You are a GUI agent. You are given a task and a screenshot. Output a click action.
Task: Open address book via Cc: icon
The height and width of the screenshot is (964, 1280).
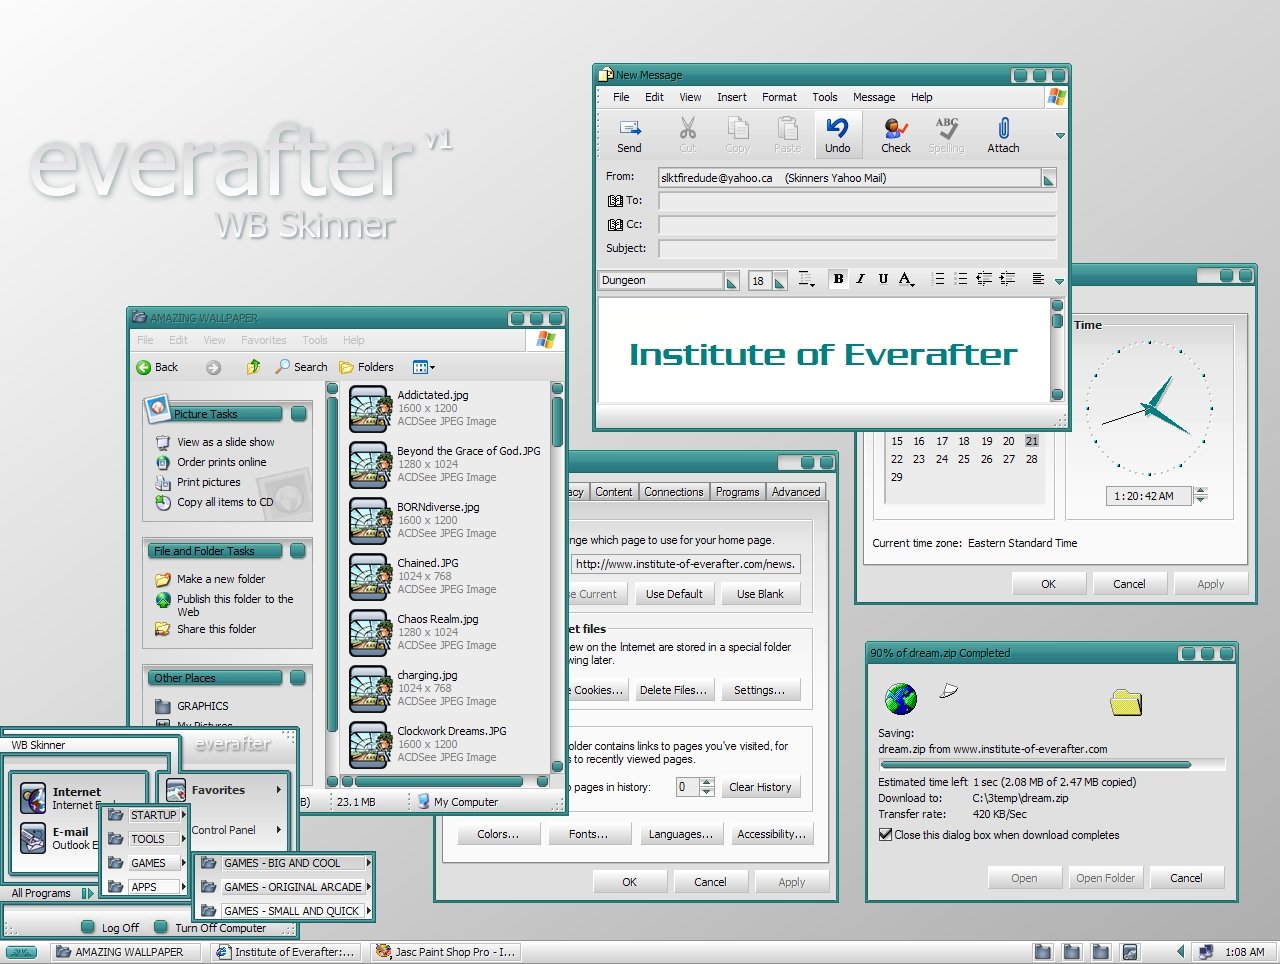pyautogui.click(x=616, y=225)
